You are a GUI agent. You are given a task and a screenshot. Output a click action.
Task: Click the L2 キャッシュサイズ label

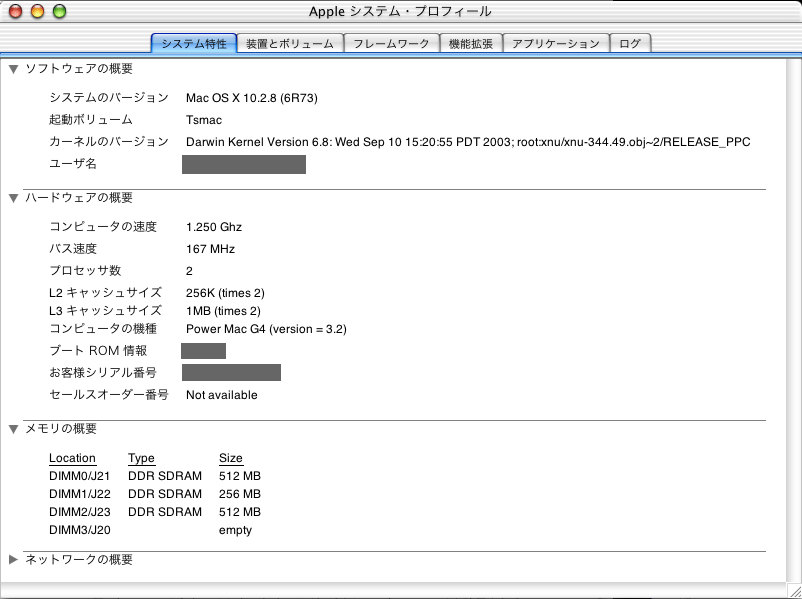(x=105, y=293)
